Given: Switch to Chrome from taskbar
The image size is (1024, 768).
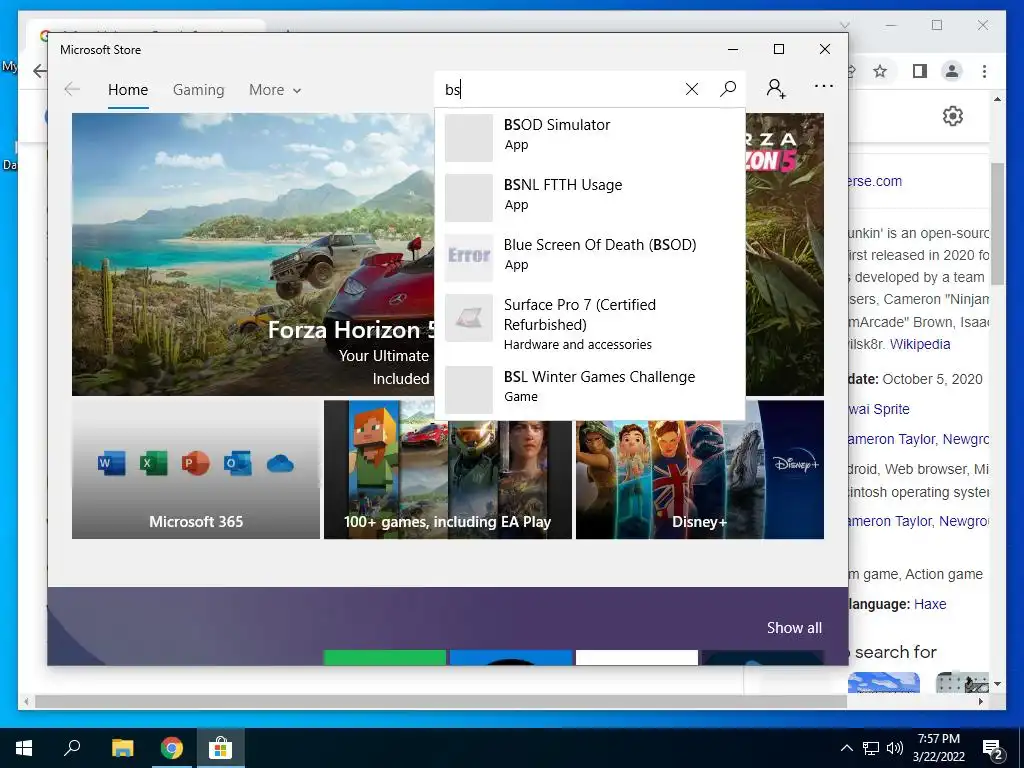Looking at the screenshot, I should tap(172, 748).
